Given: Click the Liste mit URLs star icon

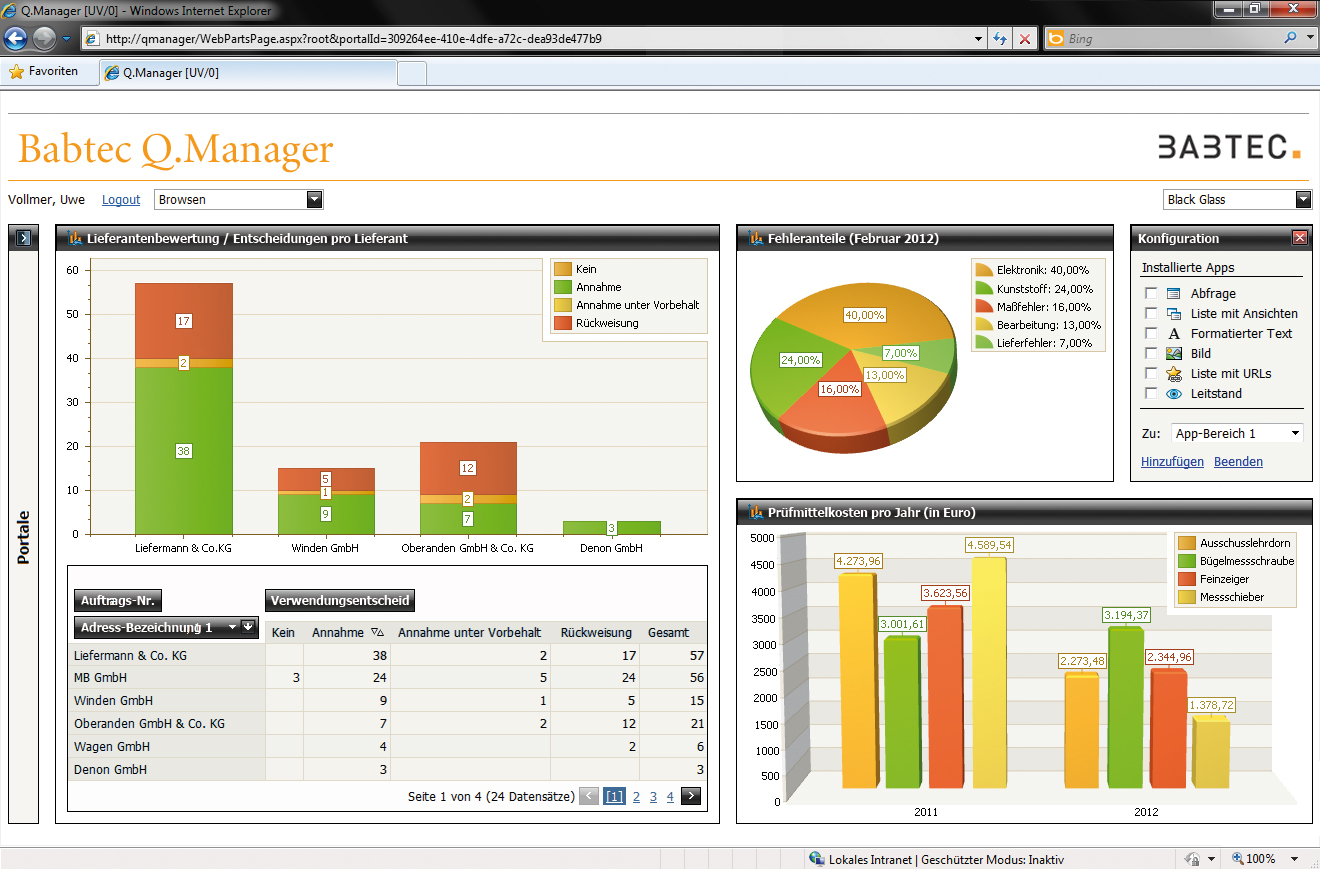Looking at the screenshot, I should (x=1174, y=374).
